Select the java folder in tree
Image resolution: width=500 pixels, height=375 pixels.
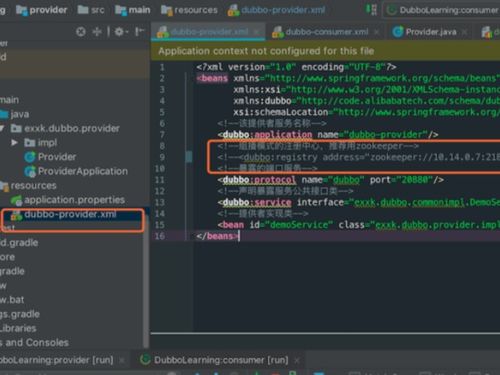click(20, 114)
